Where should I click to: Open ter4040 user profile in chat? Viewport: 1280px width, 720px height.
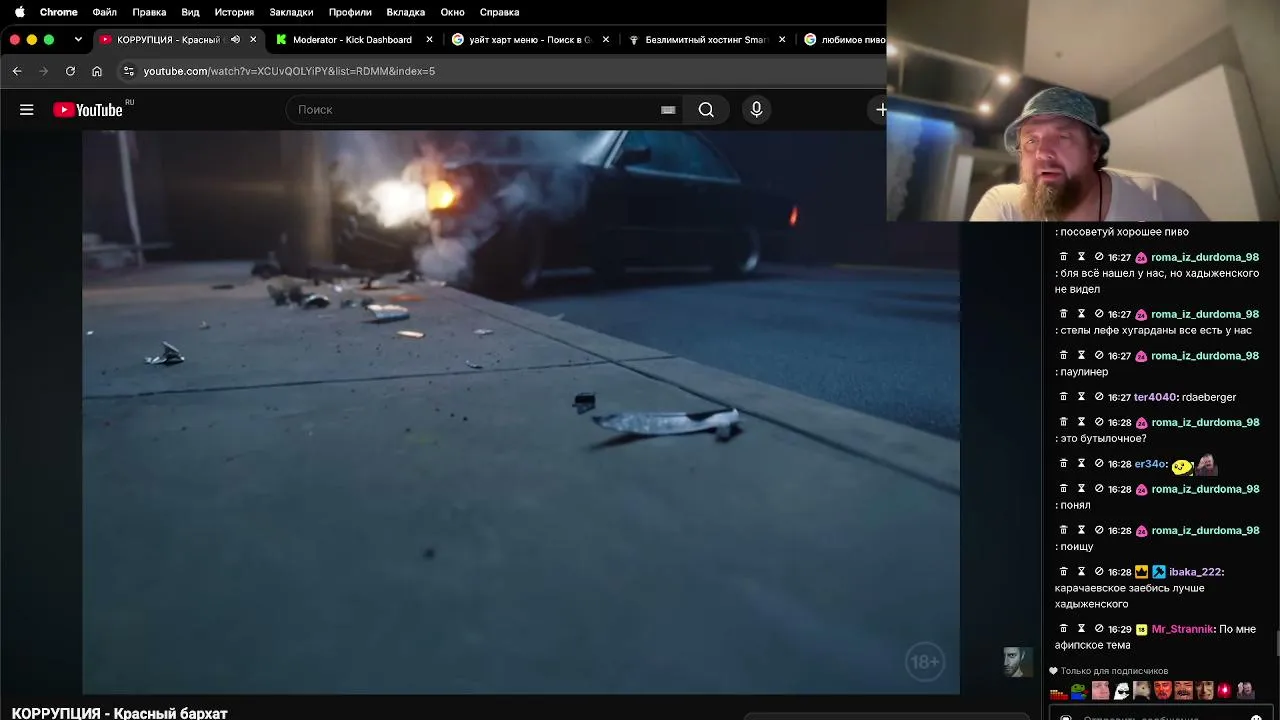click(x=1154, y=397)
